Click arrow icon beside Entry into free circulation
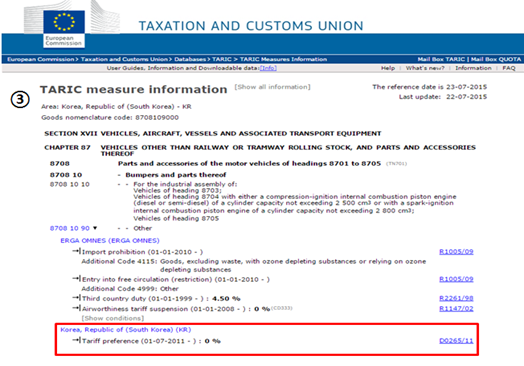Screen dimensions: 524x366 pyautogui.click(x=77, y=278)
